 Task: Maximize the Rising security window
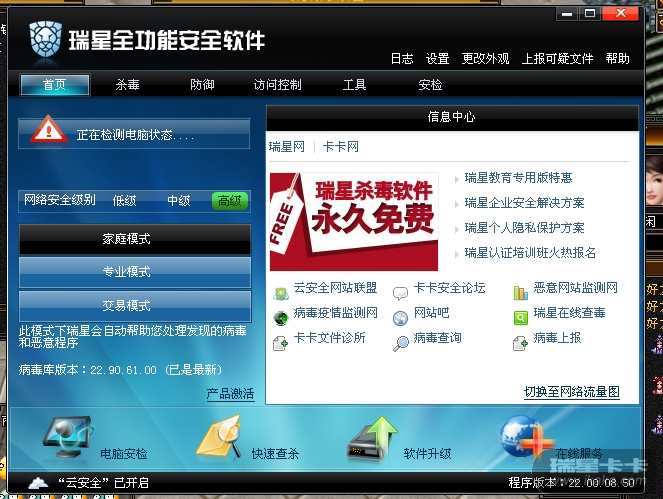[x=590, y=14]
